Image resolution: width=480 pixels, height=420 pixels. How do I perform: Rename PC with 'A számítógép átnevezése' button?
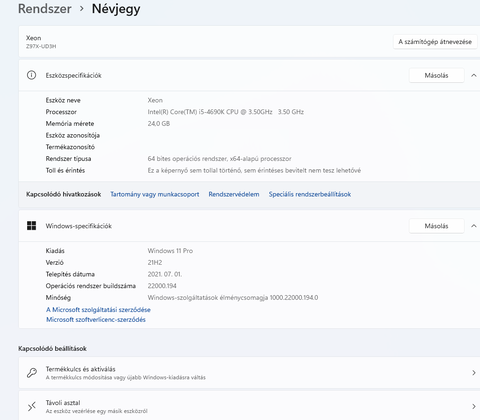(x=435, y=42)
